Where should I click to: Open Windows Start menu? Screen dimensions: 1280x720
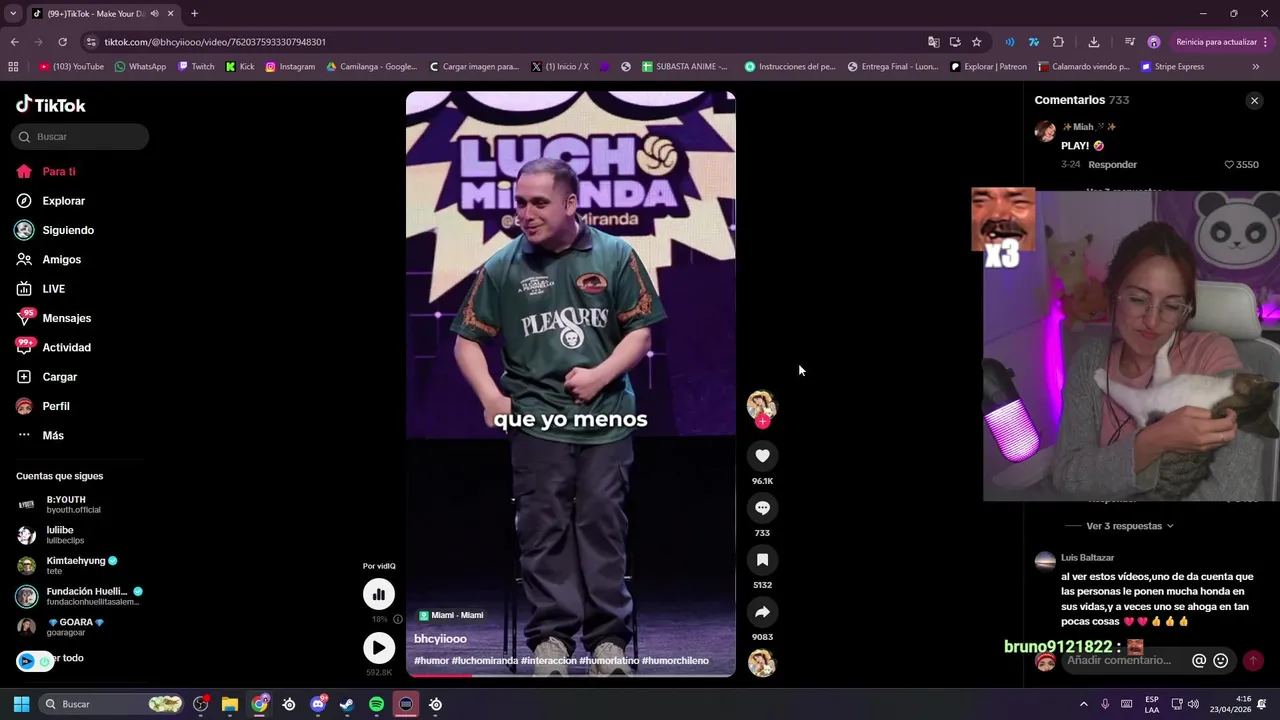coord(21,704)
